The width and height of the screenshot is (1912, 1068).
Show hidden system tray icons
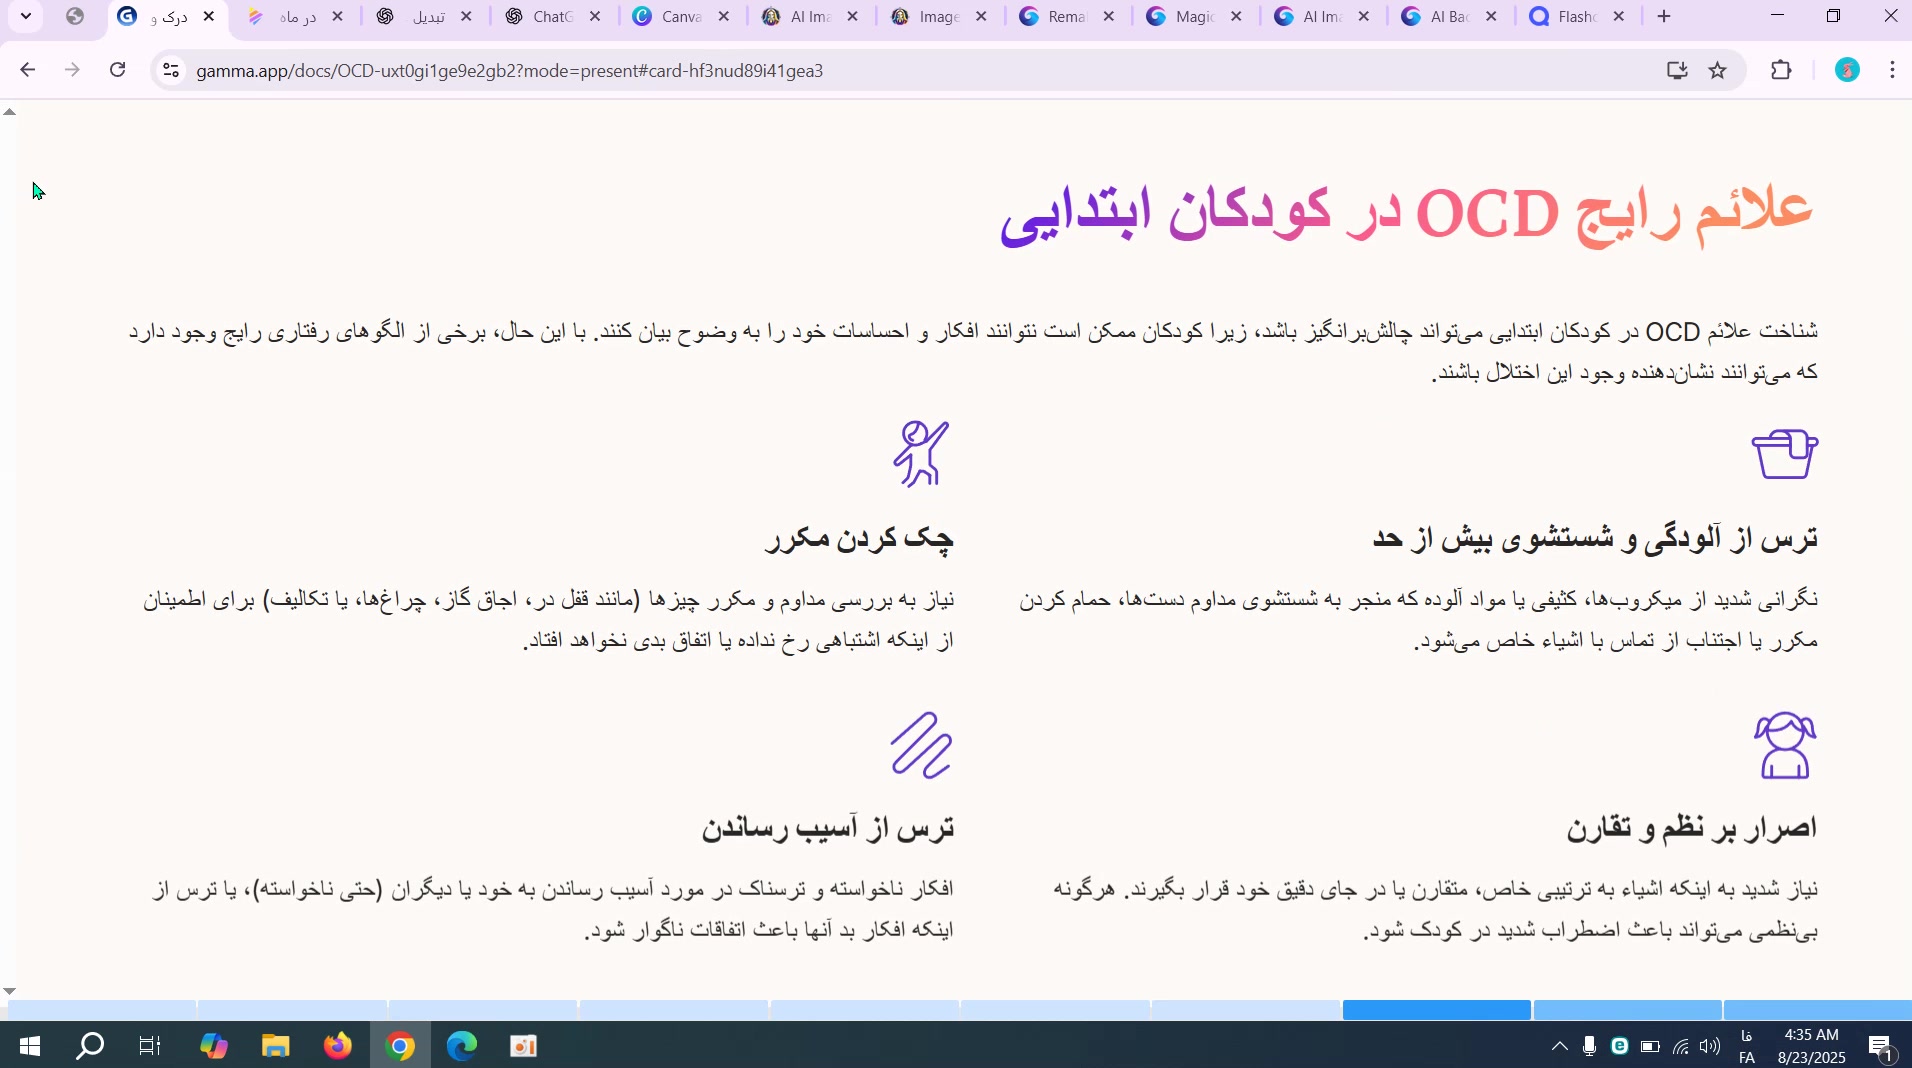click(1559, 1047)
